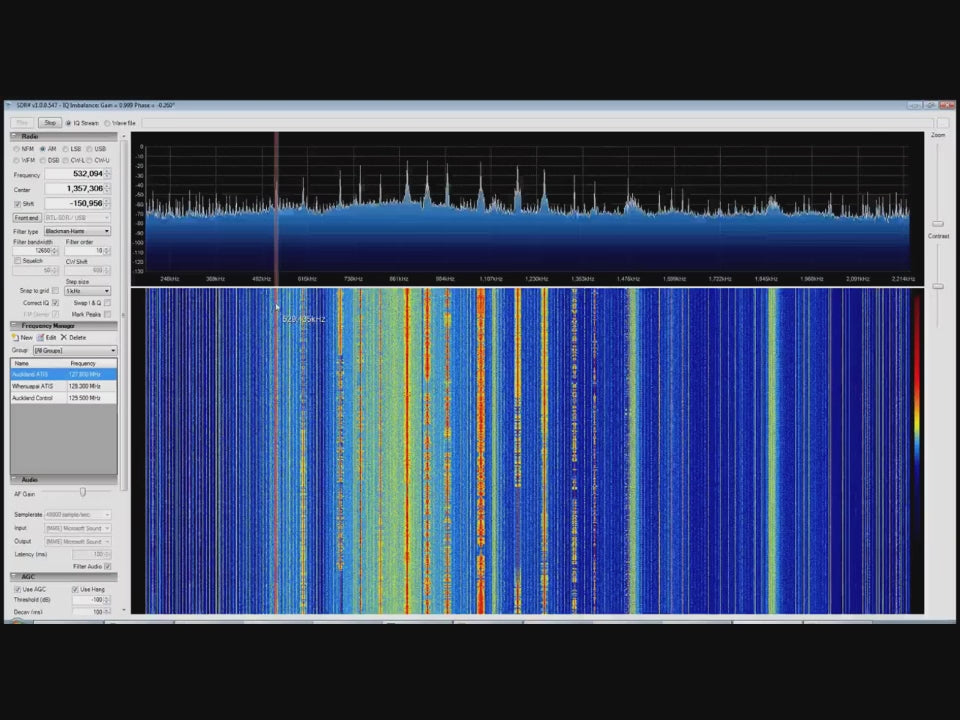Click the Frequency value field

pyautogui.click(x=75, y=174)
